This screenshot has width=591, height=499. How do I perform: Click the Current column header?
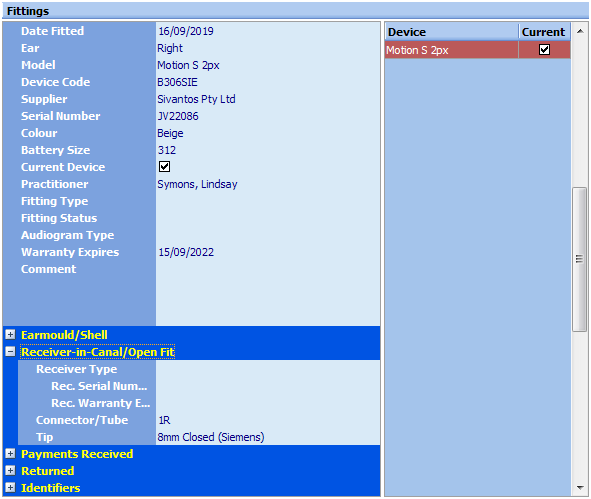(544, 32)
